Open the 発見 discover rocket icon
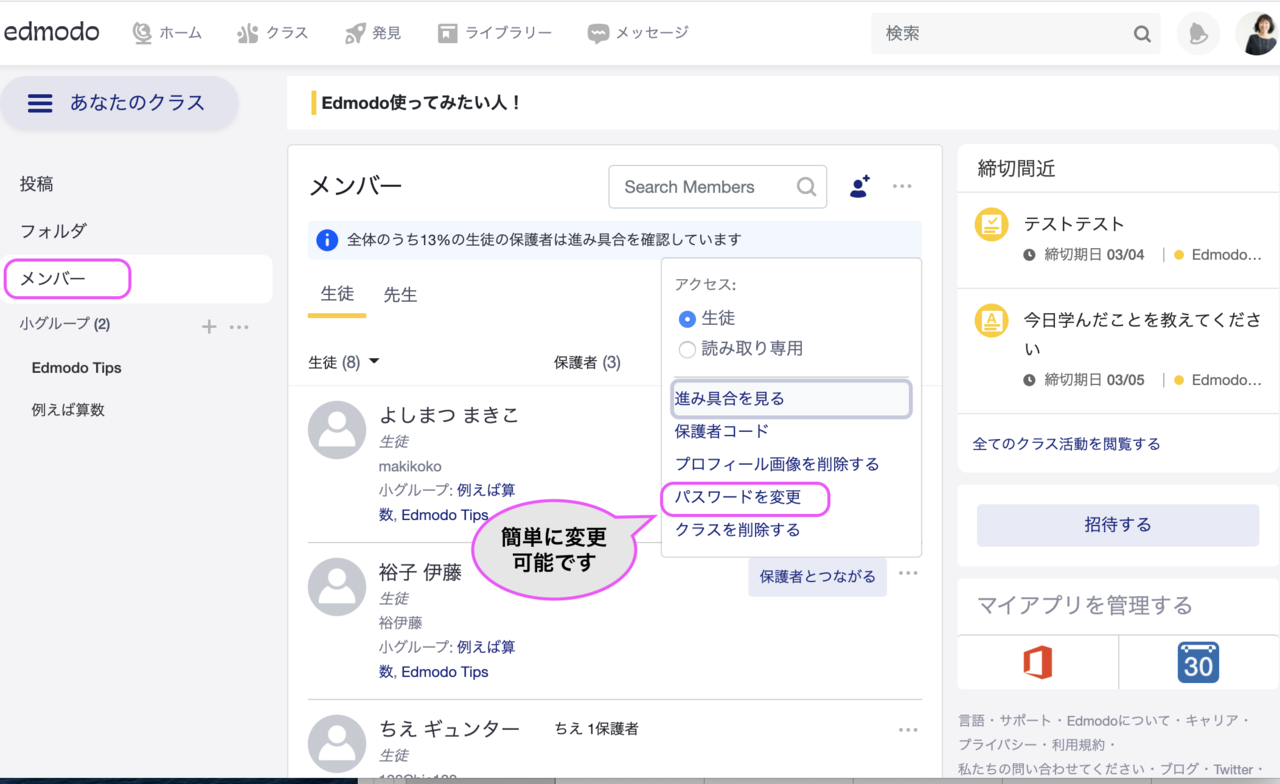This screenshot has width=1280, height=784. tap(355, 33)
